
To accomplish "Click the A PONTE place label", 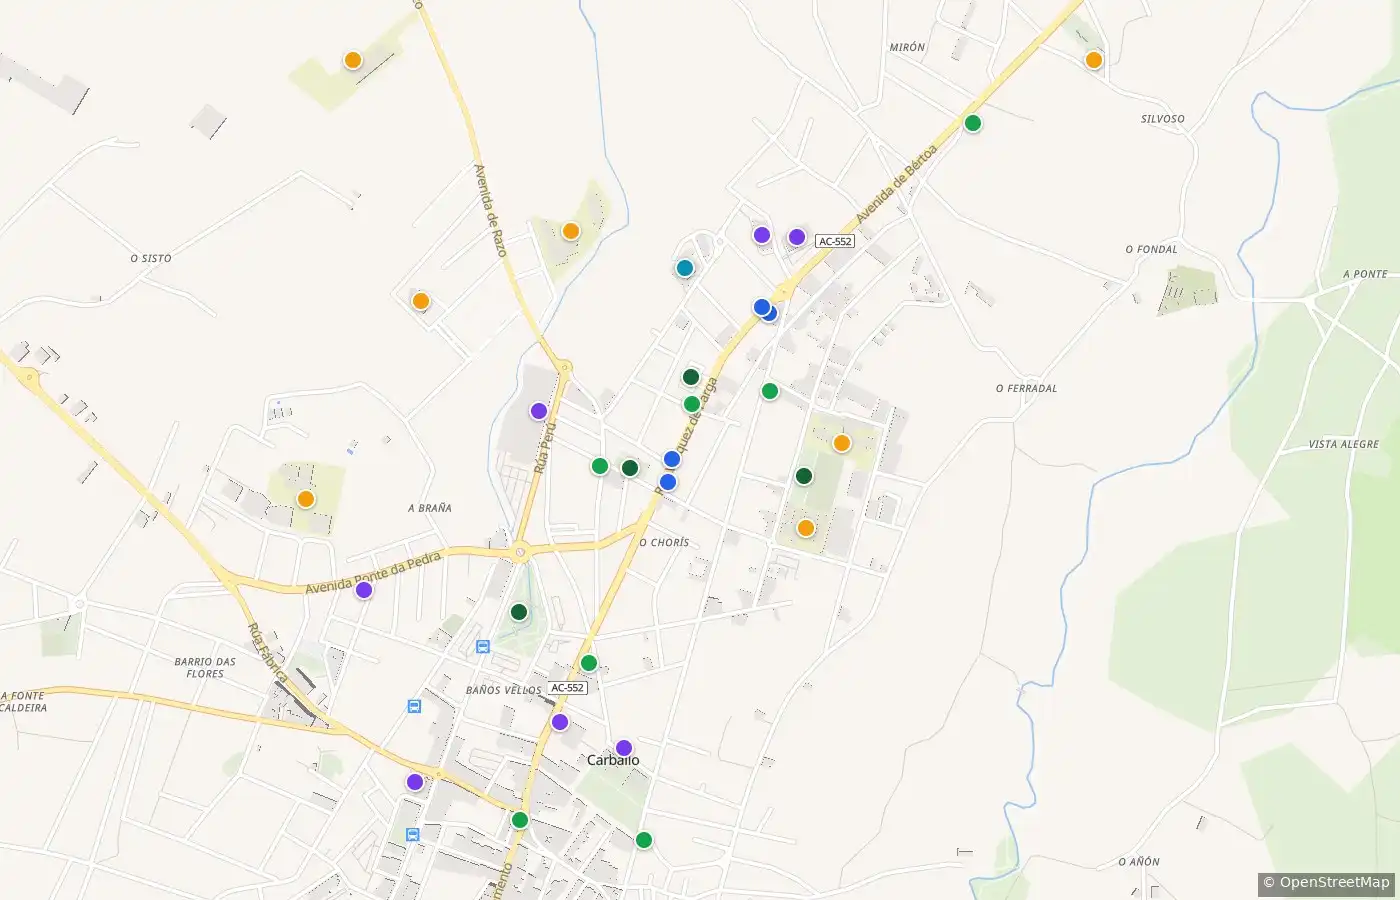I will pos(1366,274).
